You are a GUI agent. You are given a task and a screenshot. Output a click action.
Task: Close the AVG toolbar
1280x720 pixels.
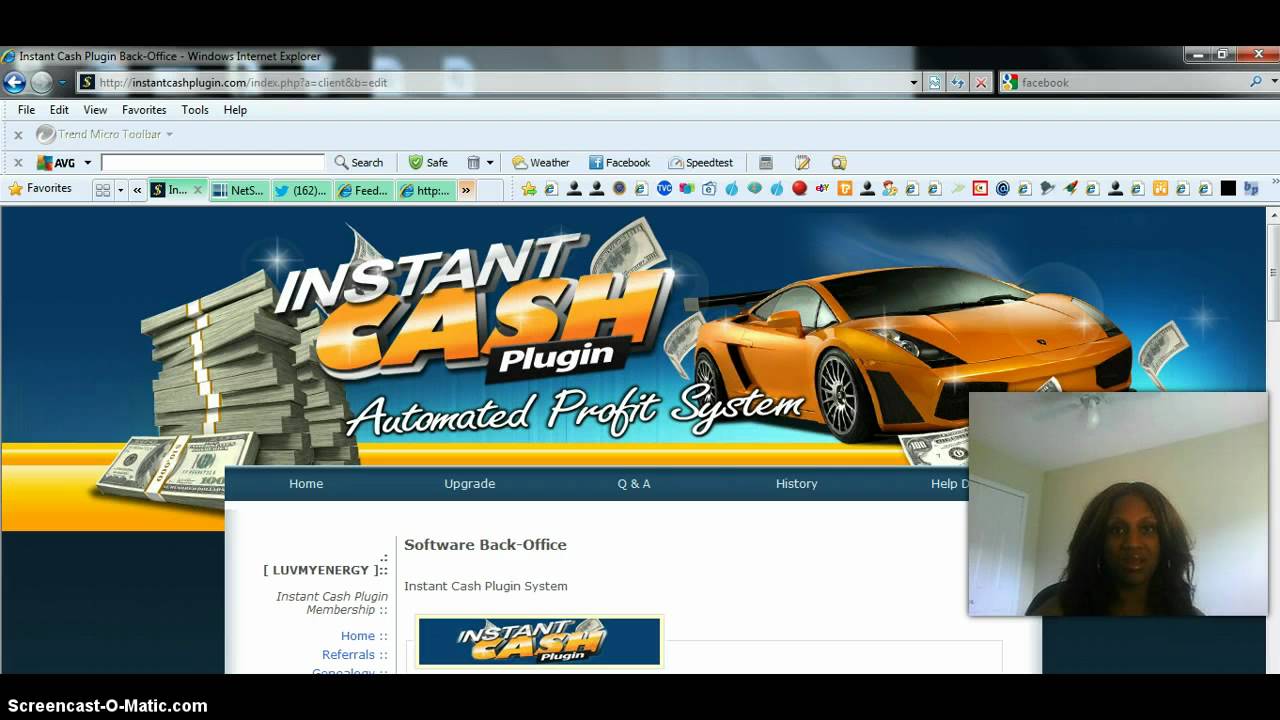pos(18,163)
